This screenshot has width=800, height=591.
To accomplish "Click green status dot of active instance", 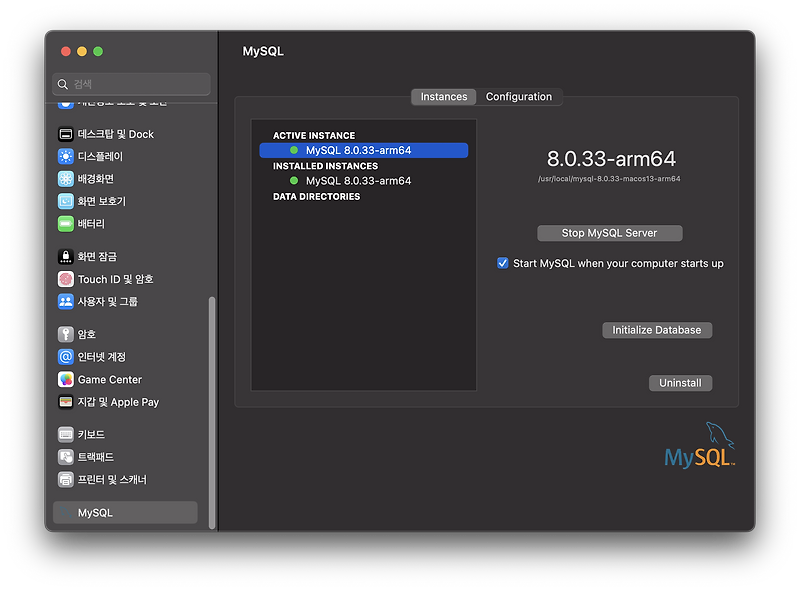I will tap(294, 150).
